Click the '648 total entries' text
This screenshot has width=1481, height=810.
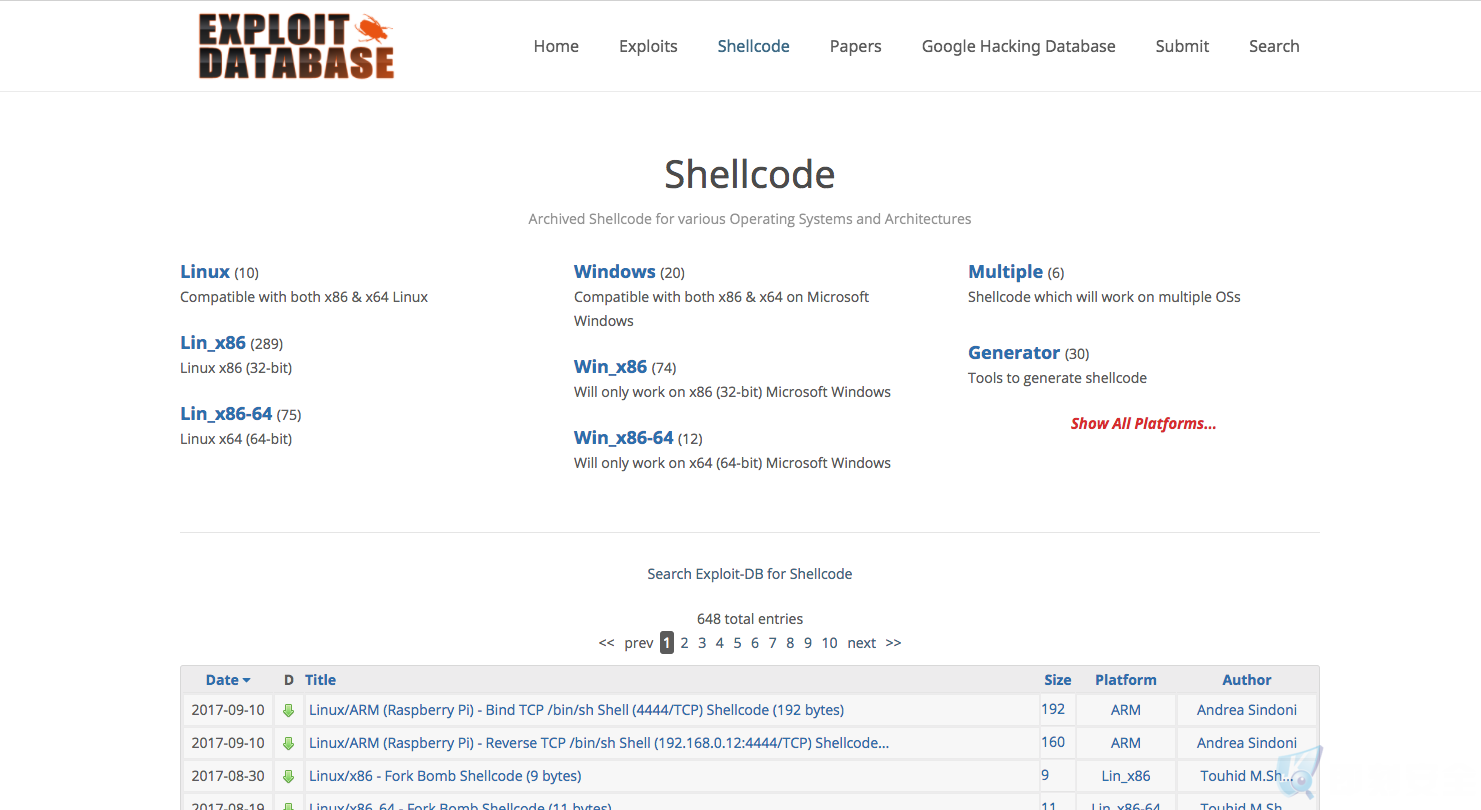750,619
